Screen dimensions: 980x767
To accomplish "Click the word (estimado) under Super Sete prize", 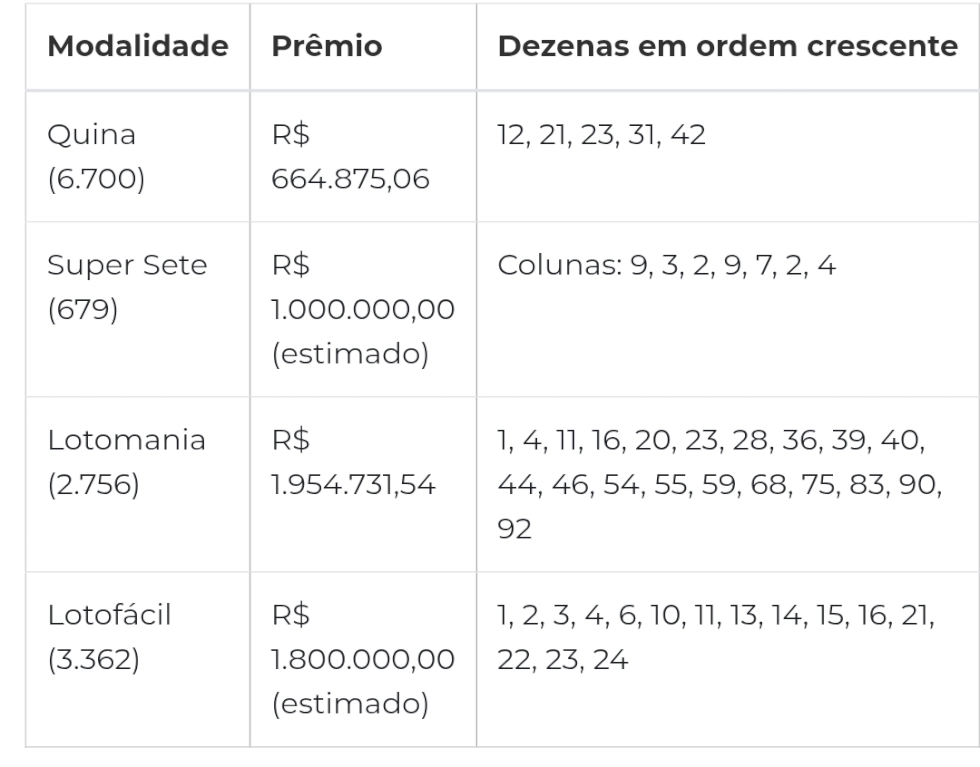I will (351, 354).
